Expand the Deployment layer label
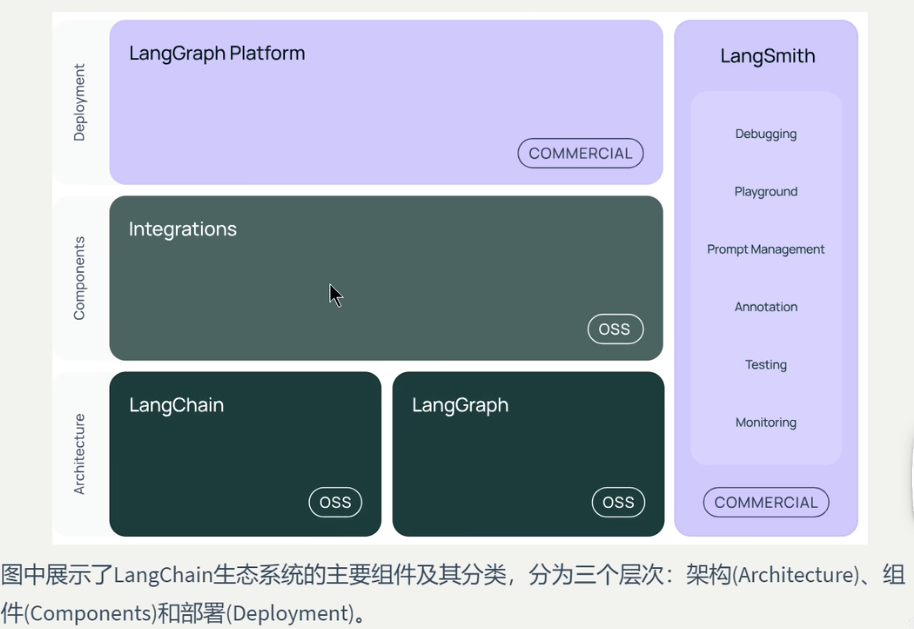This screenshot has width=914, height=629. (x=79, y=100)
